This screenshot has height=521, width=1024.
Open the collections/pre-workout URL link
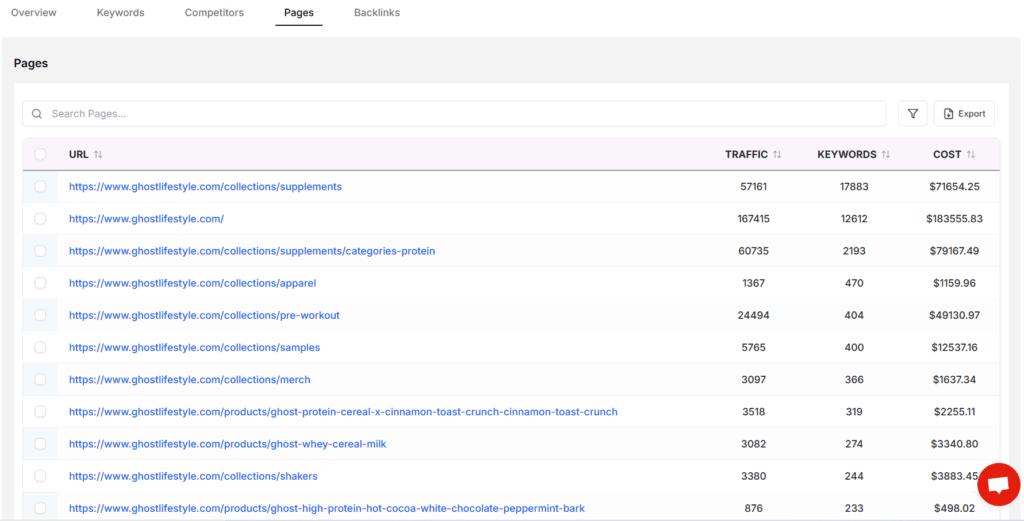pos(204,315)
